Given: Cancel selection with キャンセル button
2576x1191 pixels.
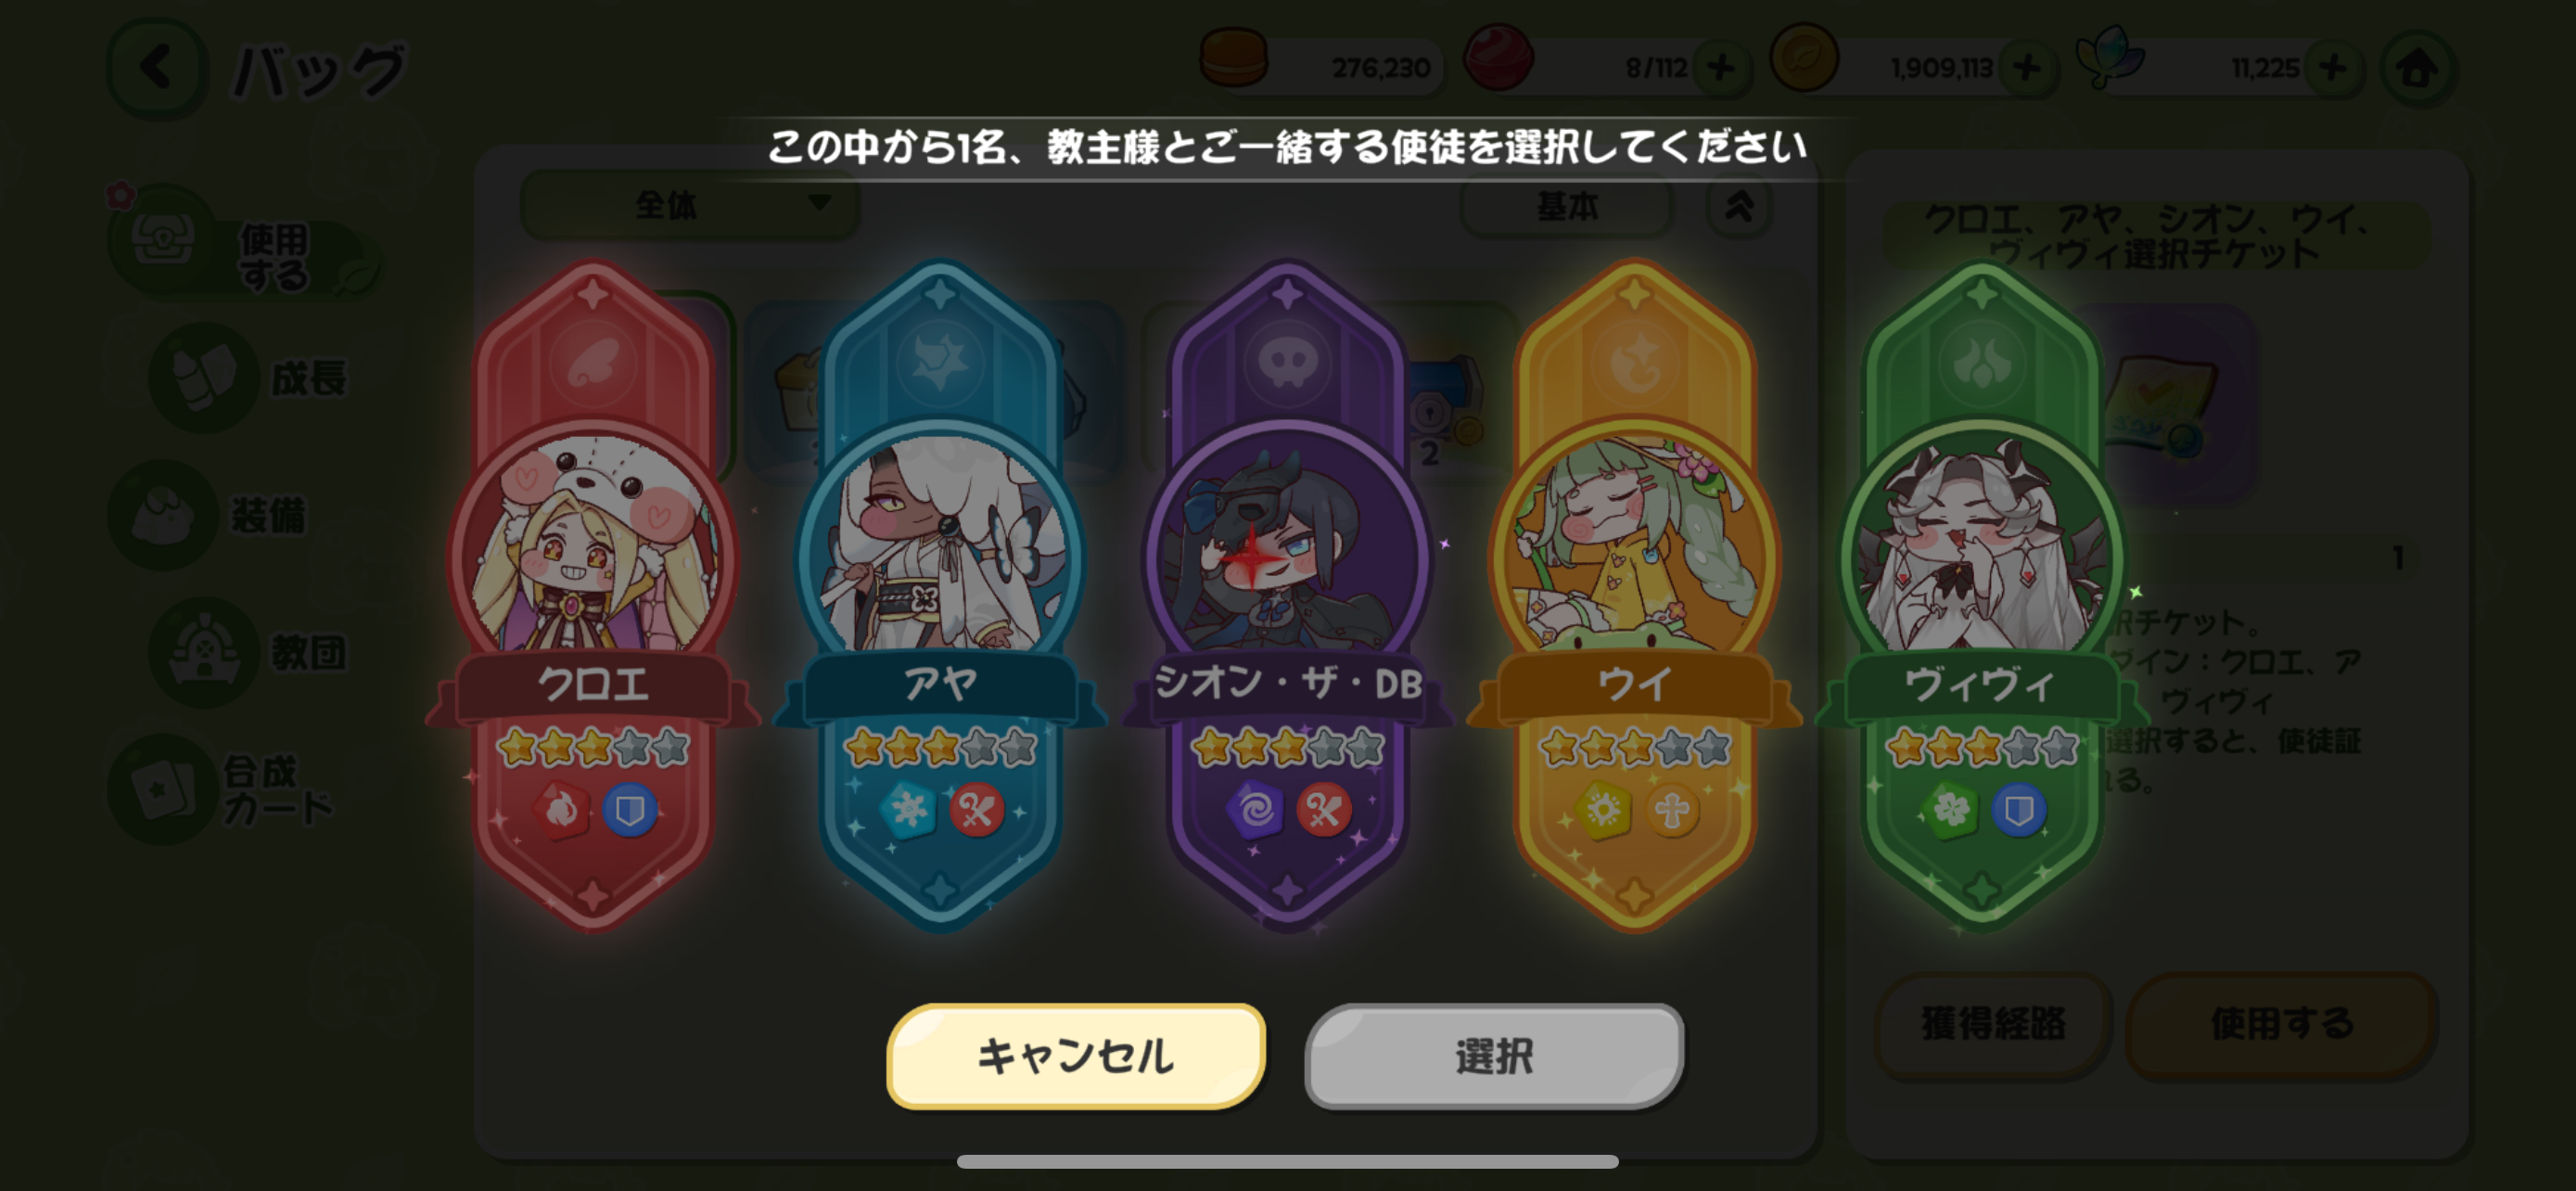Looking at the screenshot, I should [1076, 1056].
